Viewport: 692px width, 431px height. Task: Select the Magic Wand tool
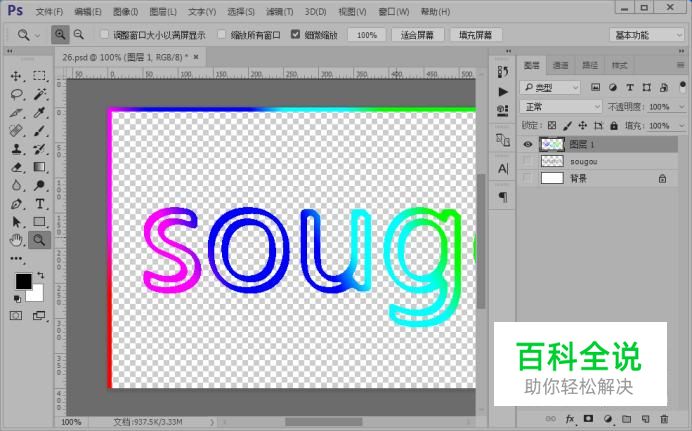point(40,94)
